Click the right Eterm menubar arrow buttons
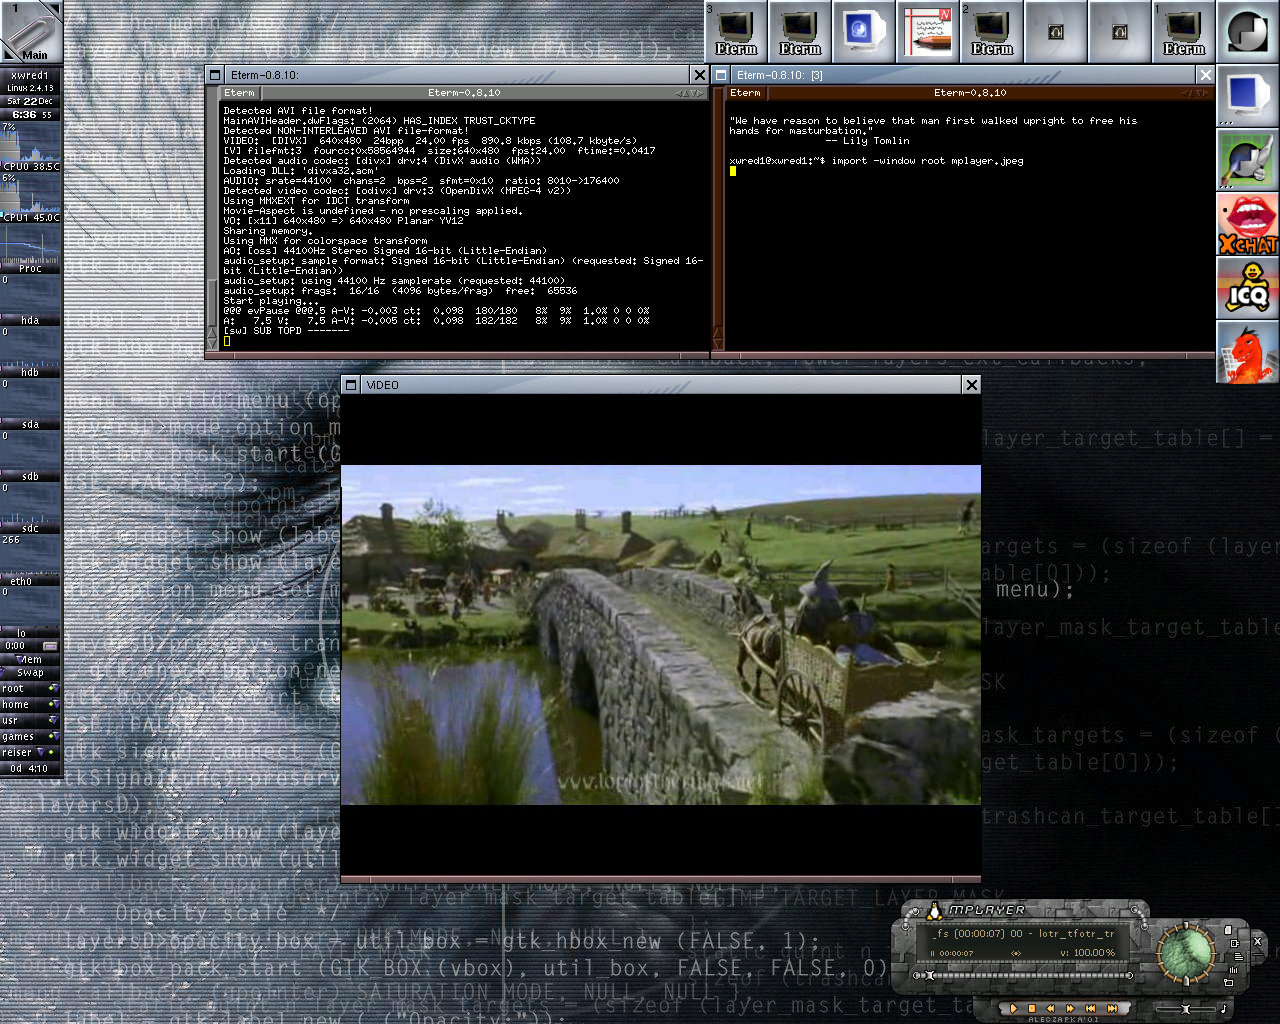The height and width of the screenshot is (1024, 1280). coord(1195,93)
